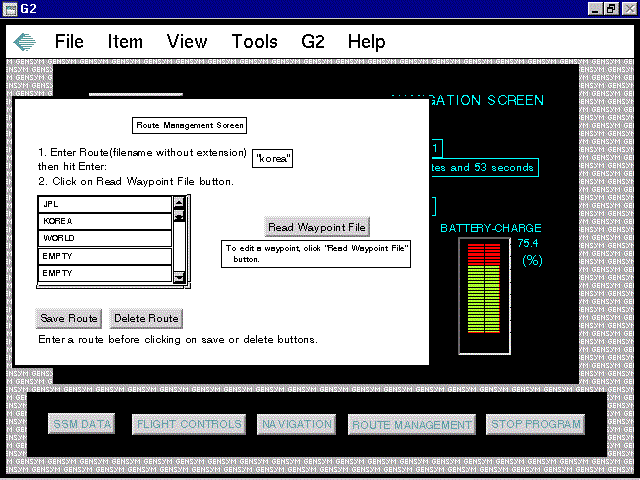Open the Tools menu
Image resolution: width=640 pixels, height=480 pixels.
[x=254, y=42]
